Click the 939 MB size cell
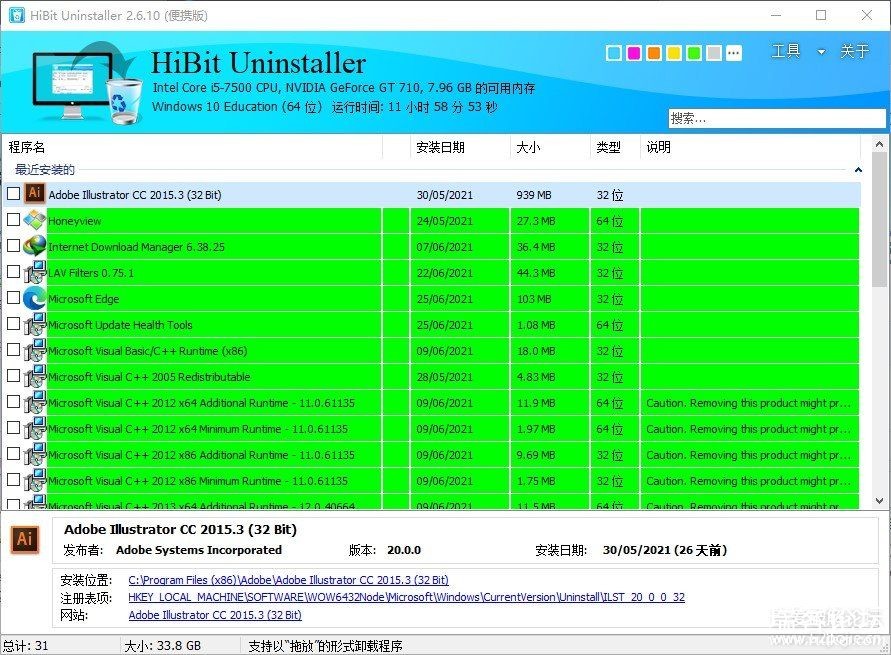The width and height of the screenshot is (891, 655). tap(534, 195)
